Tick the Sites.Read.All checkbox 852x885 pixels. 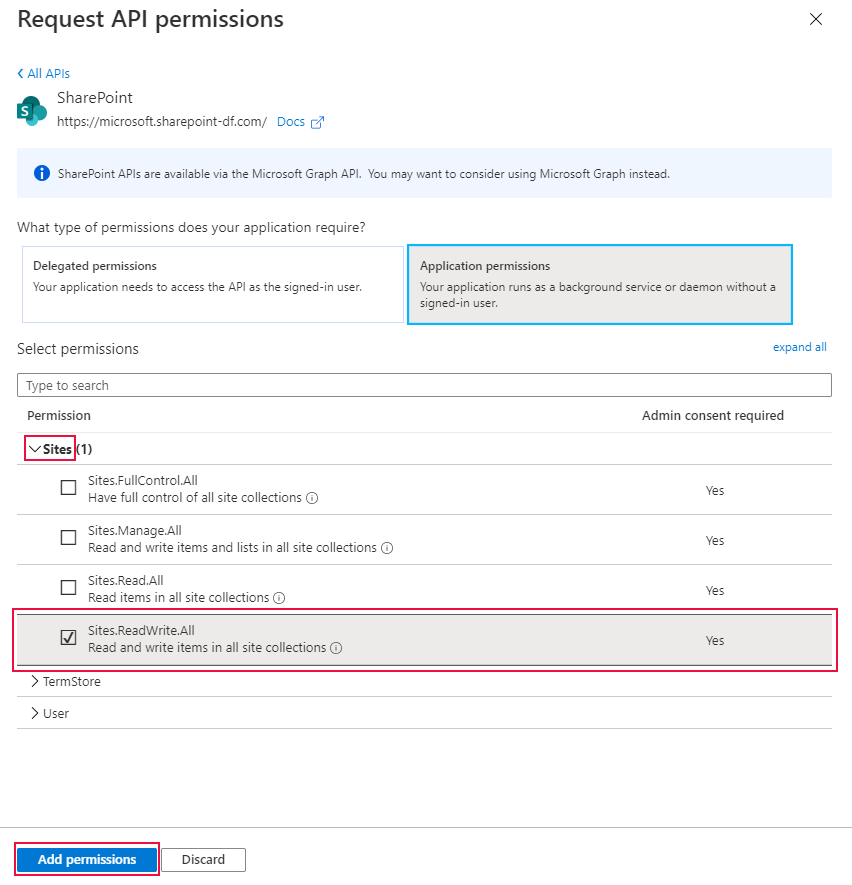(x=68, y=588)
